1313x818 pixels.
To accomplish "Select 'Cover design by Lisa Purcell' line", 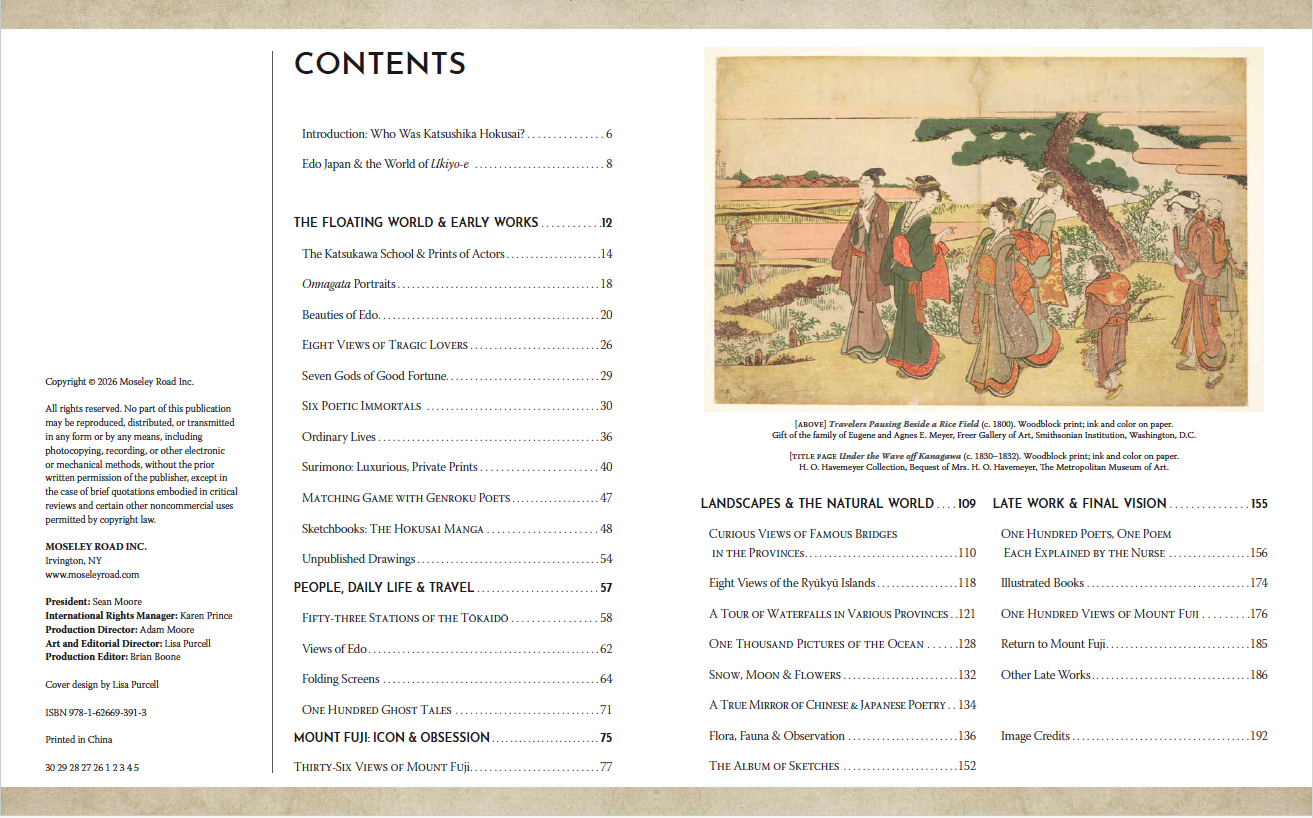I will click(x=102, y=685).
